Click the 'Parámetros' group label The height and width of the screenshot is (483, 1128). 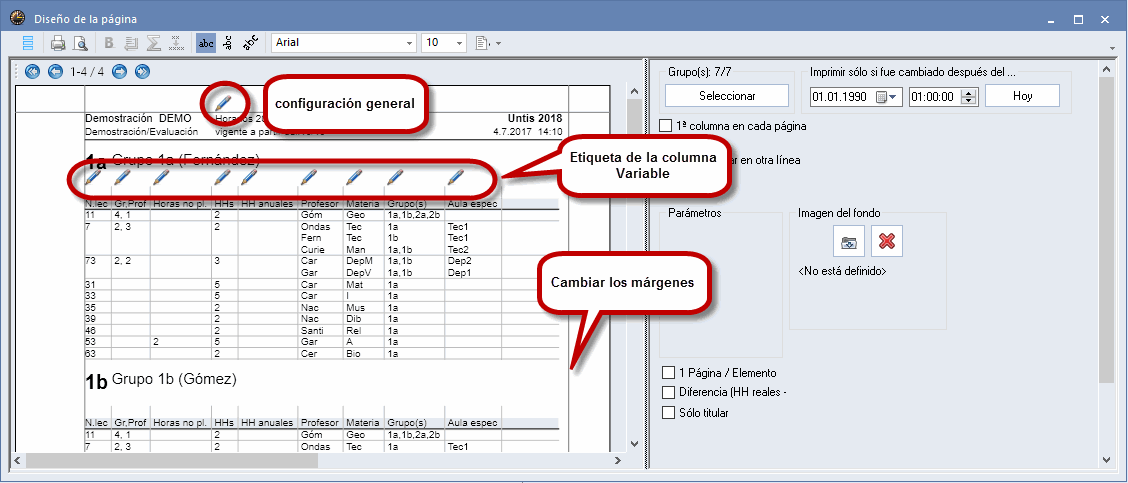694,213
